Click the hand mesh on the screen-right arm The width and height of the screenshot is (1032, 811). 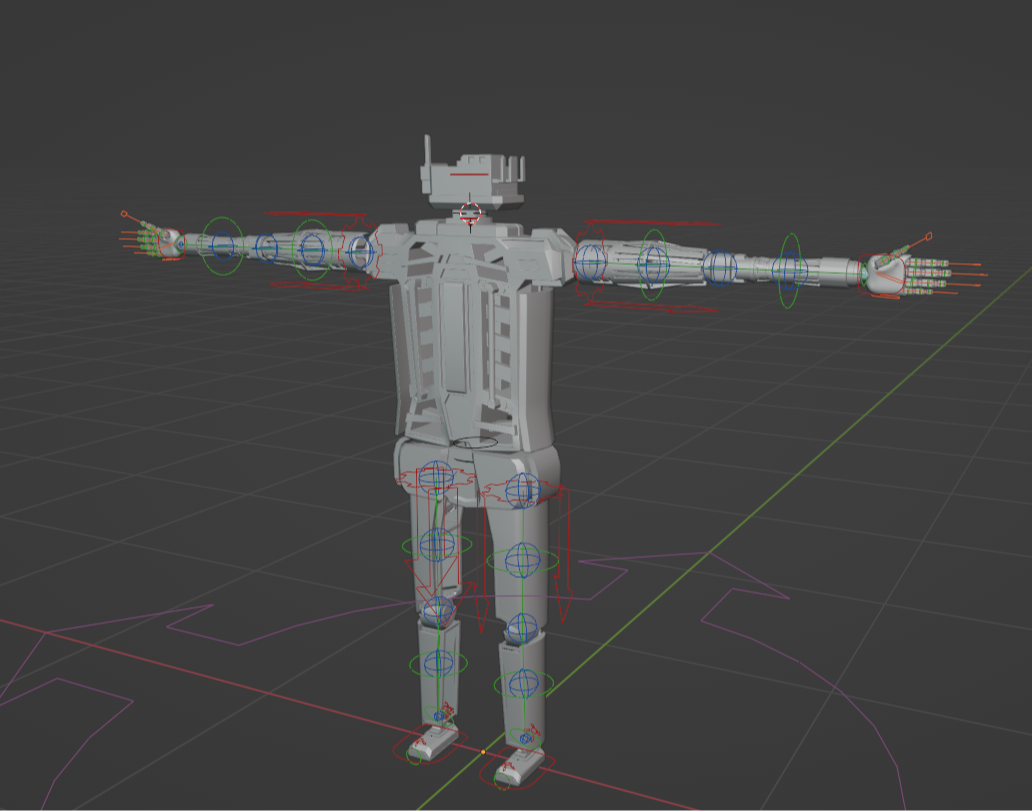[x=884, y=274]
